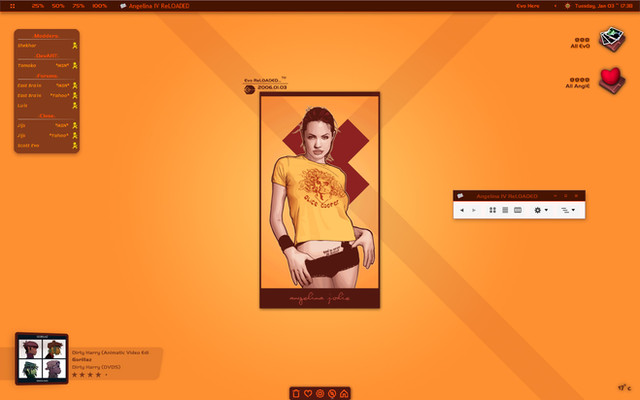This screenshot has height=400, width=640.
Task: Set rating with the first star
Action: [x=75, y=375]
